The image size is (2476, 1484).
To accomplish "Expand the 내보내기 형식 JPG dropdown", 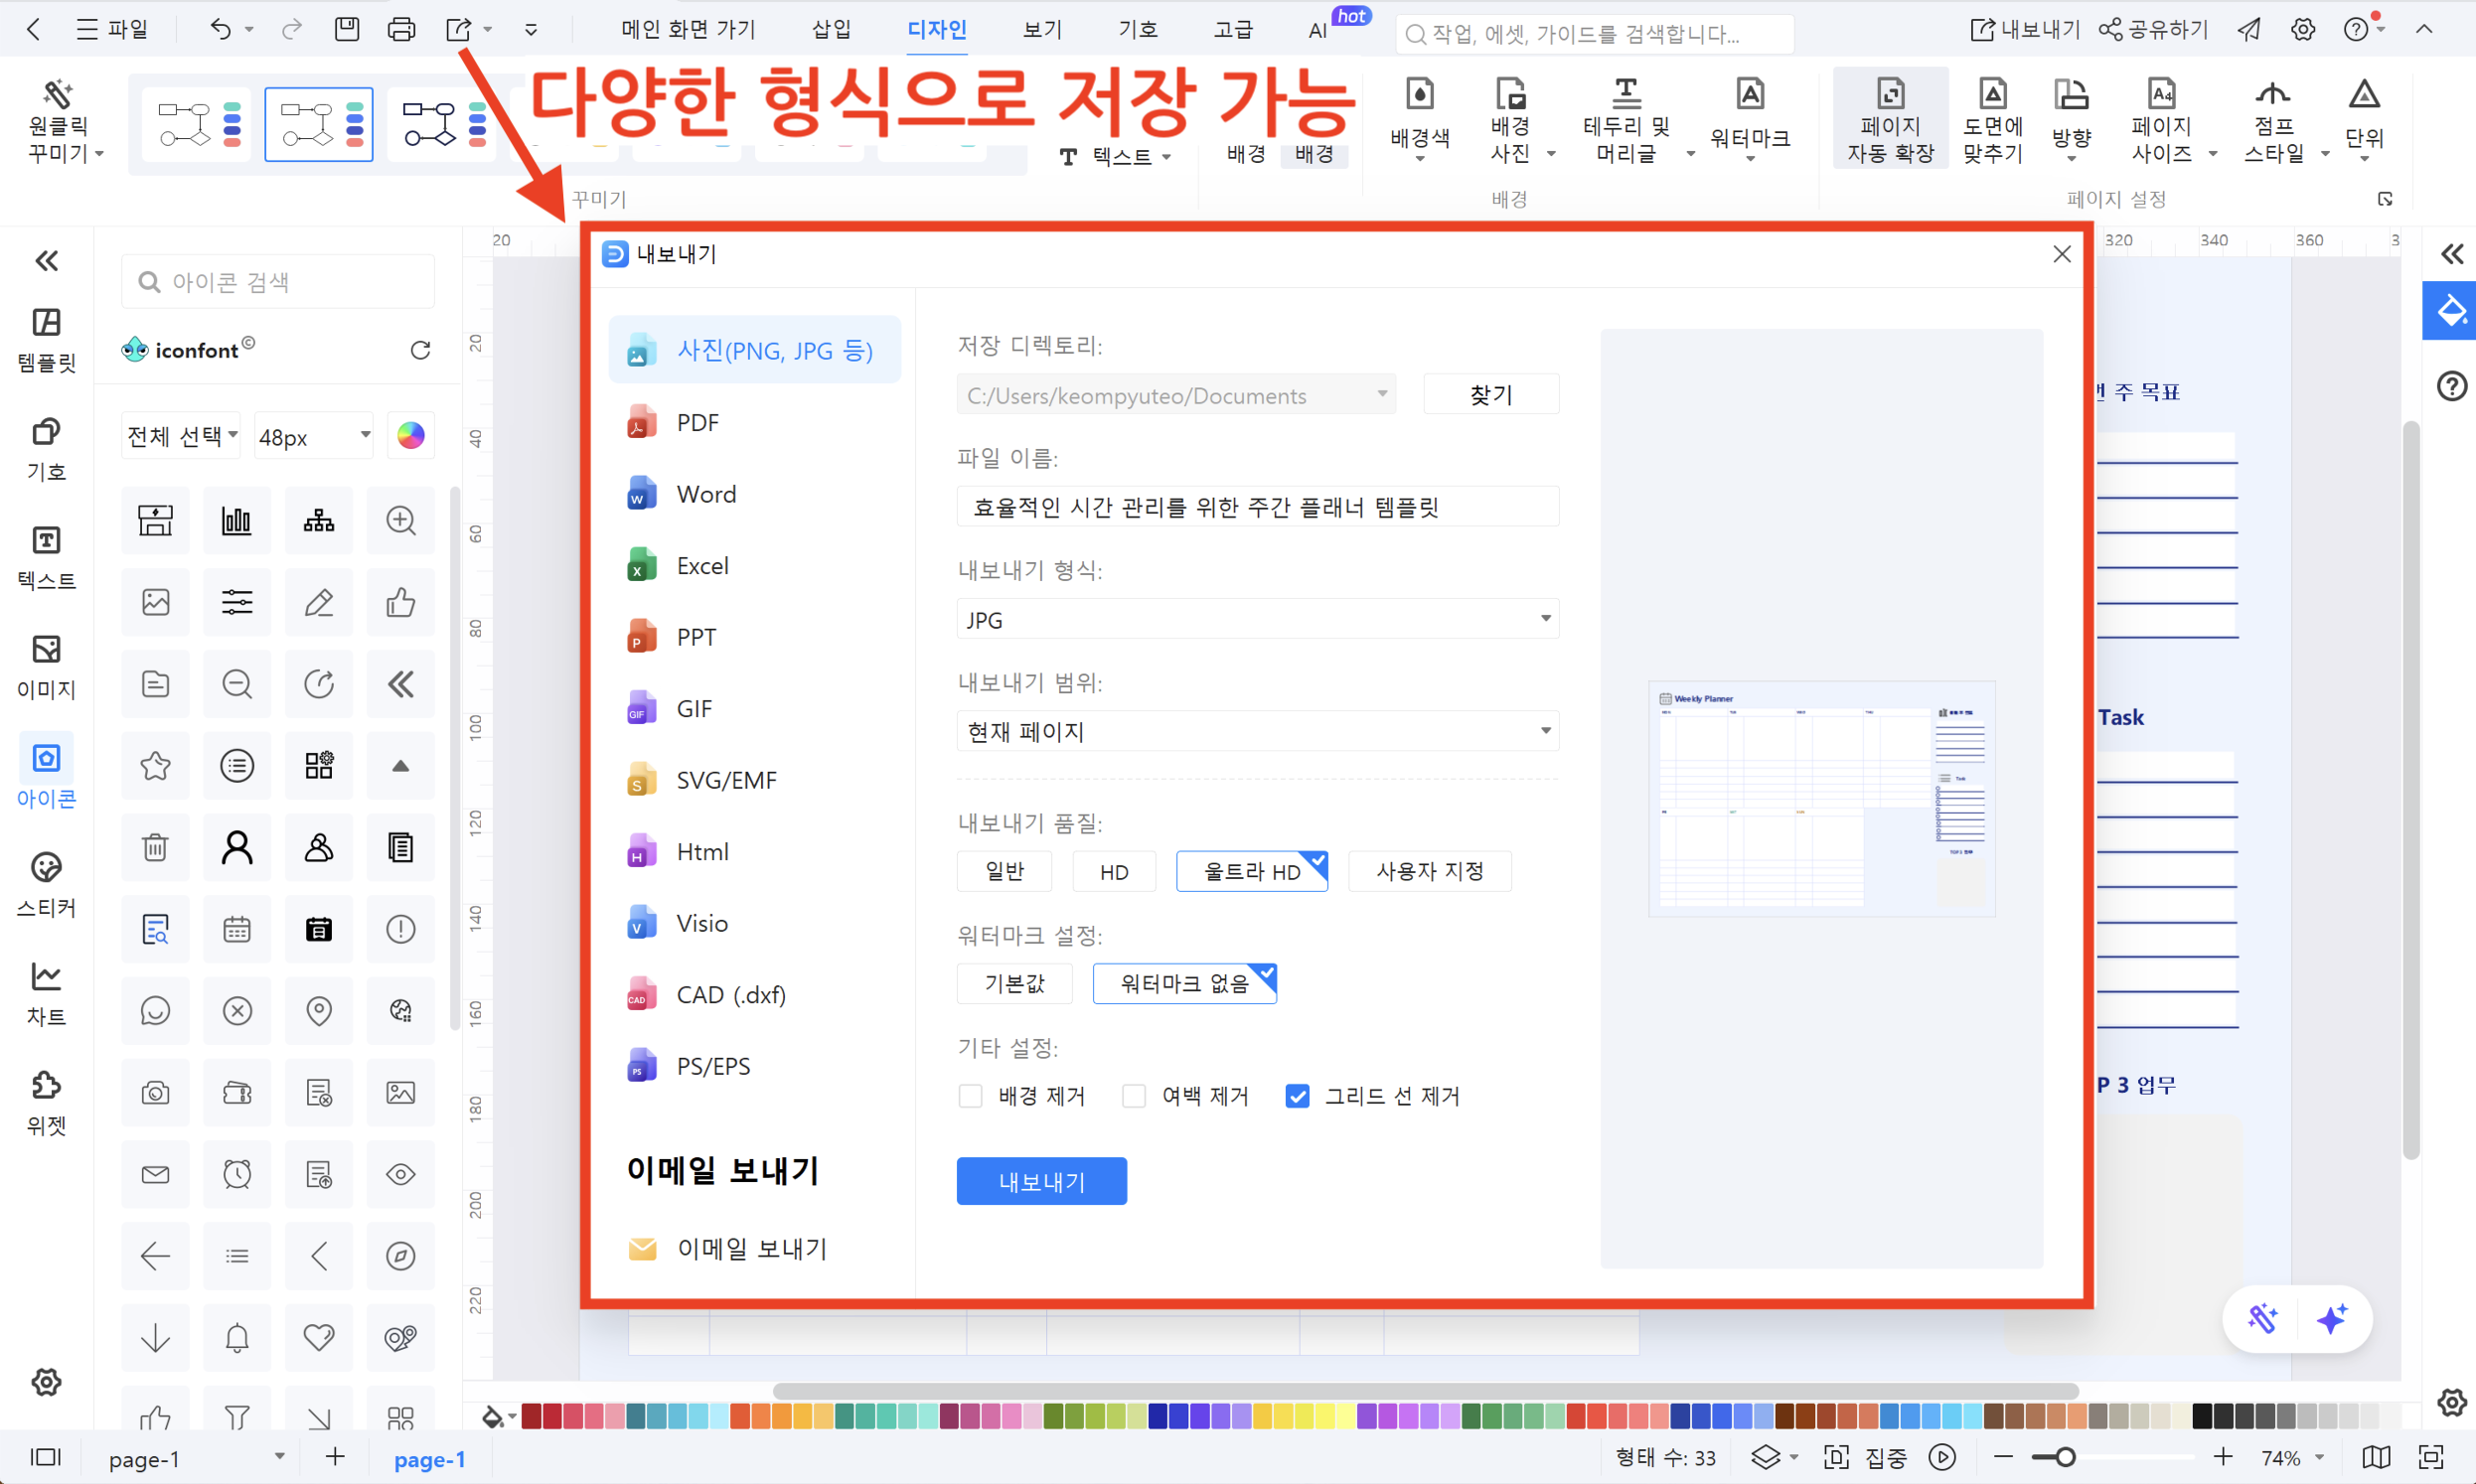I will pyautogui.click(x=1257, y=619).
